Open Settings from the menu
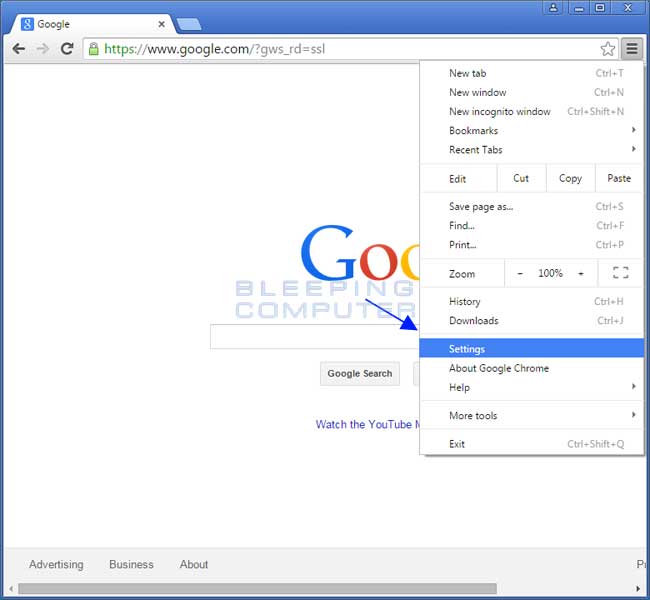650x600 pixels. 467,349
